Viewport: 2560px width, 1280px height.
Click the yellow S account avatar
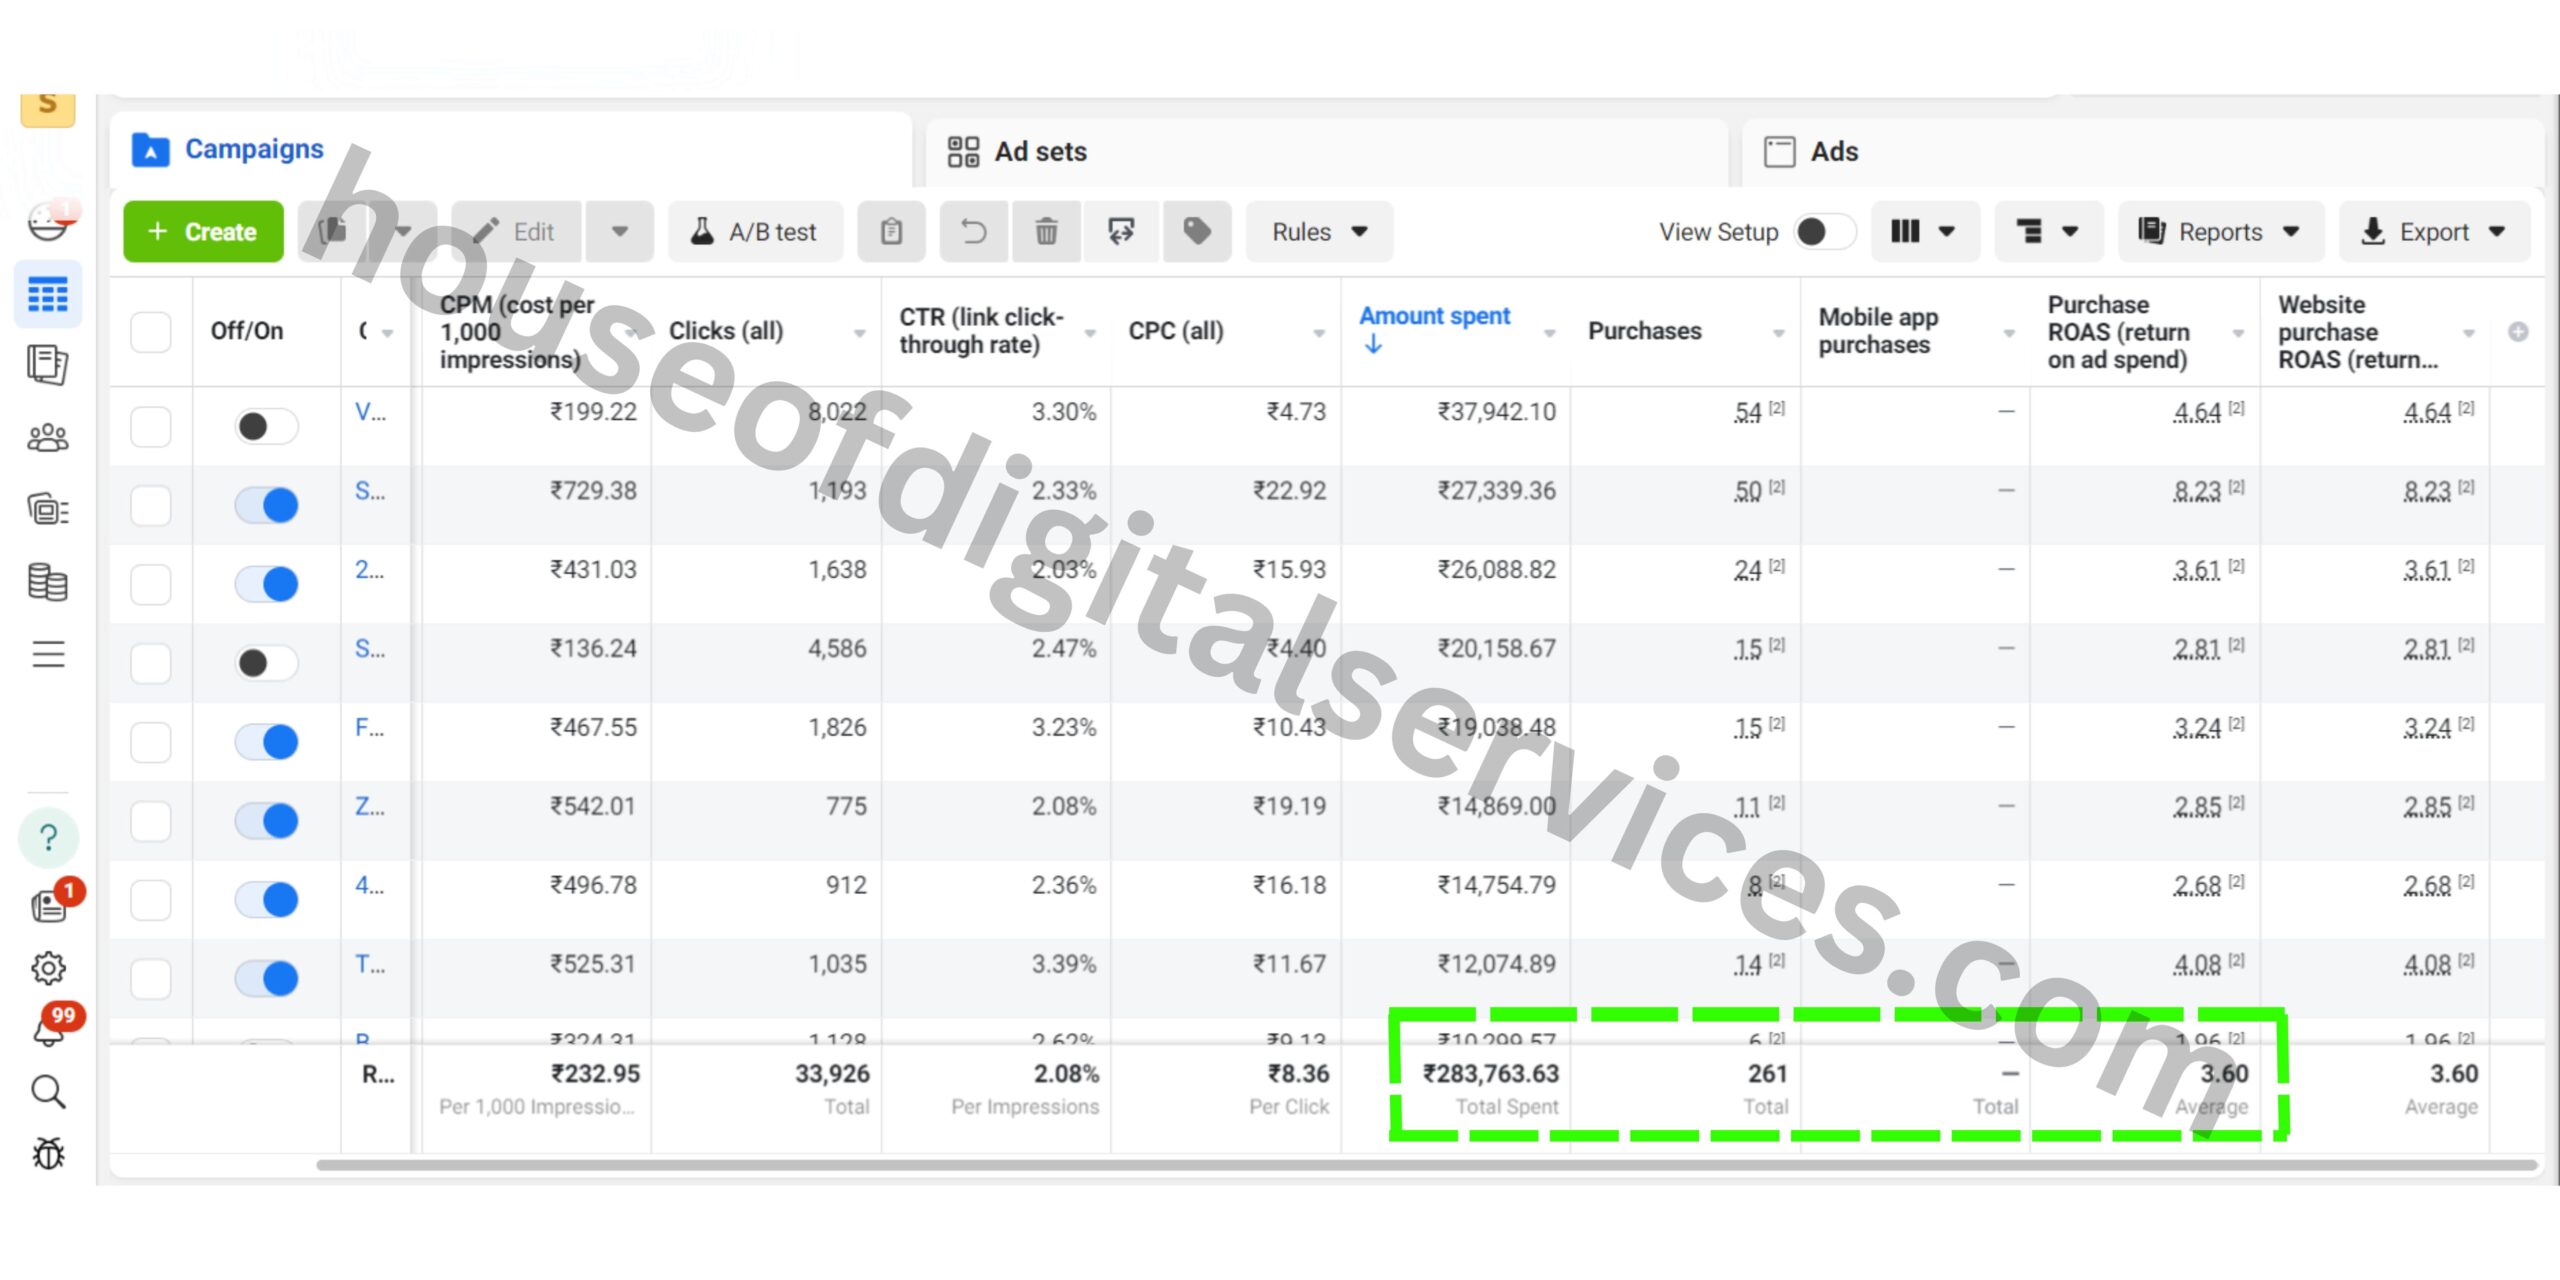pyautogui.click(x=48, y=108)
